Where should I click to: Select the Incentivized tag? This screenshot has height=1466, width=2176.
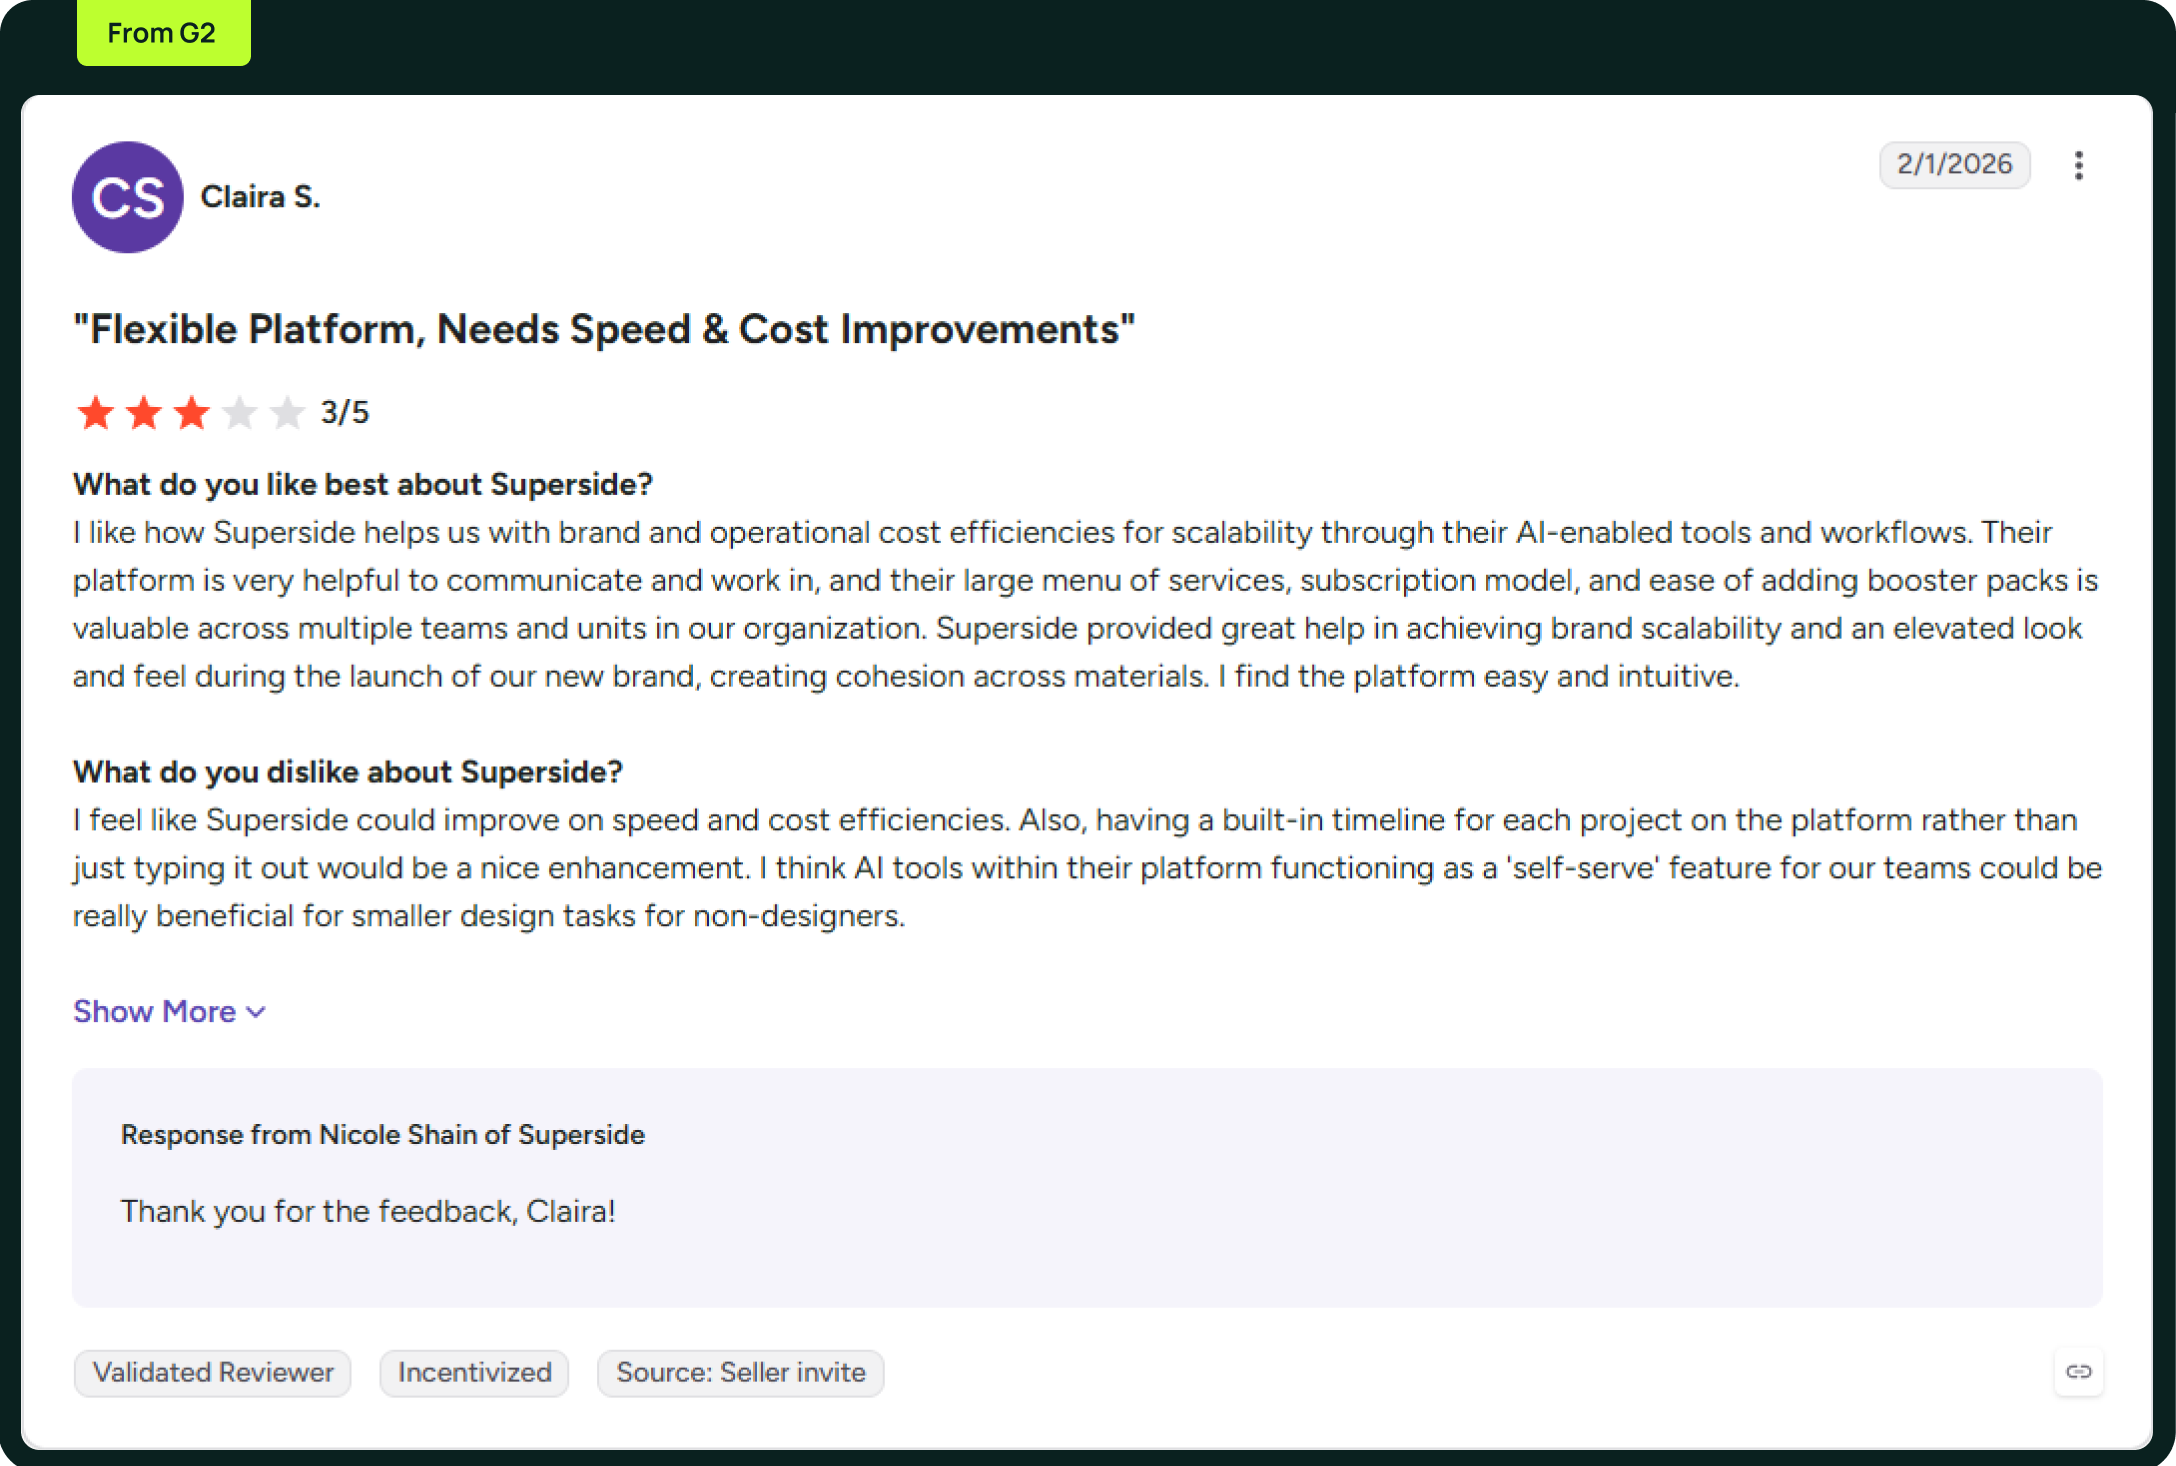pos(474,1372)
